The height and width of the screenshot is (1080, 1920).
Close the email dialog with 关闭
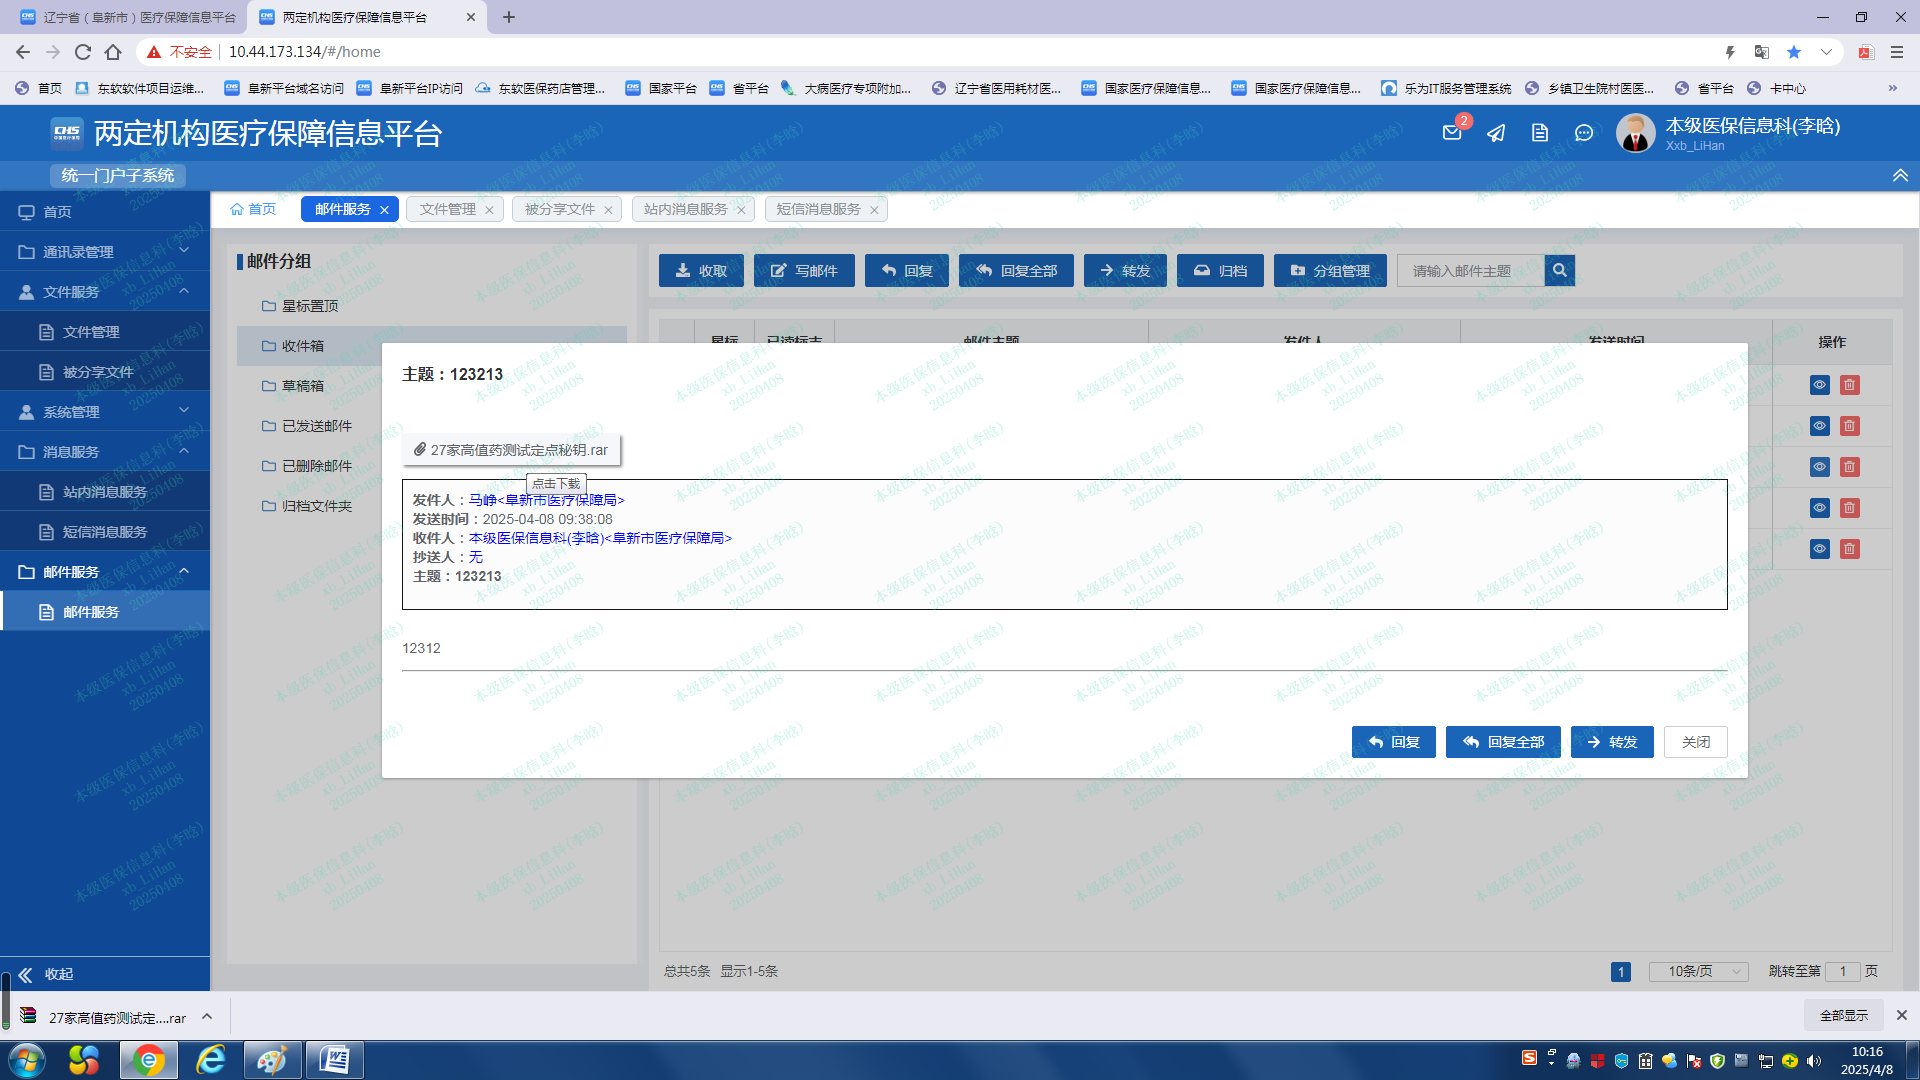coord(1695,742)
